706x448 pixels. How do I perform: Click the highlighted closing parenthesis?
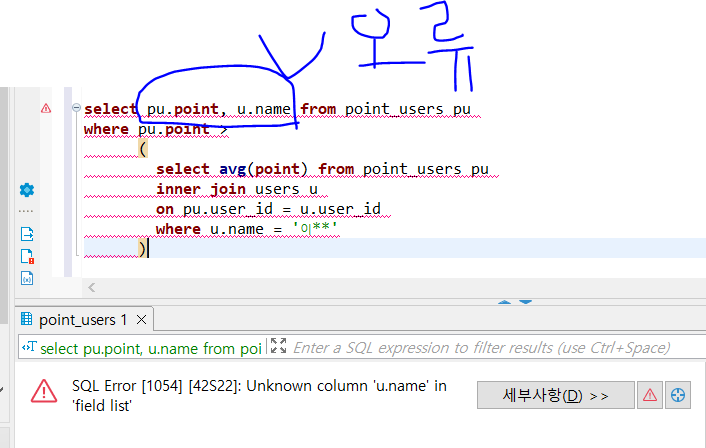tap(143, 249)
